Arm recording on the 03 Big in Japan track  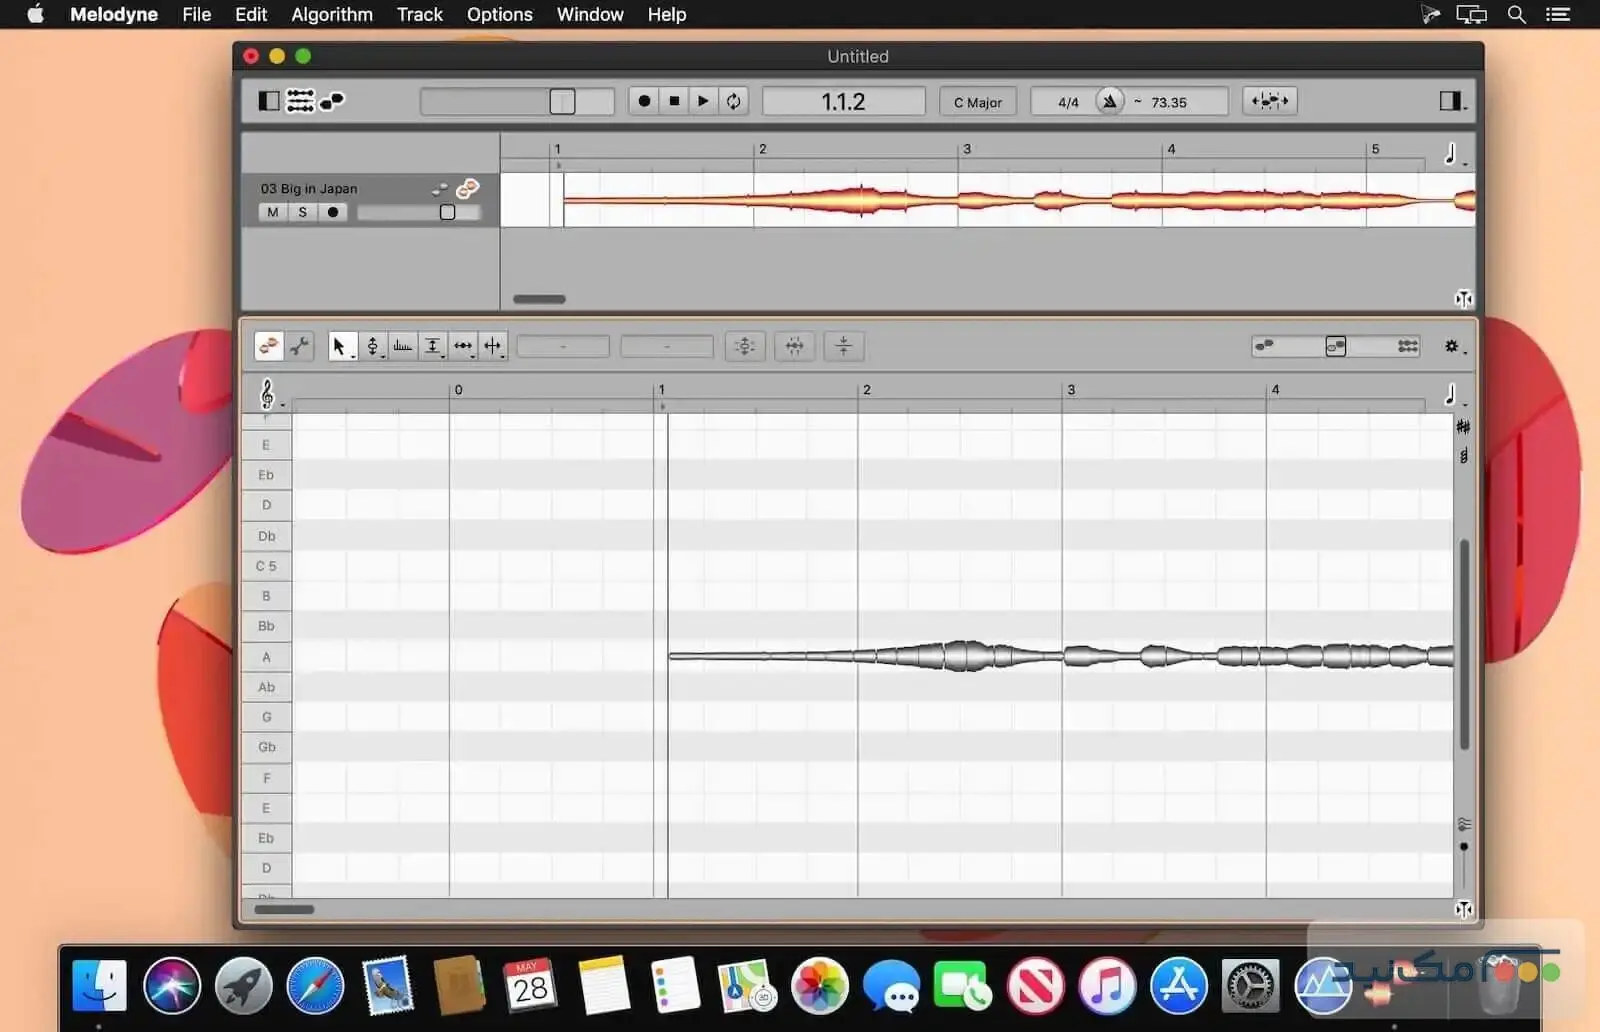[x=332, y=212]
